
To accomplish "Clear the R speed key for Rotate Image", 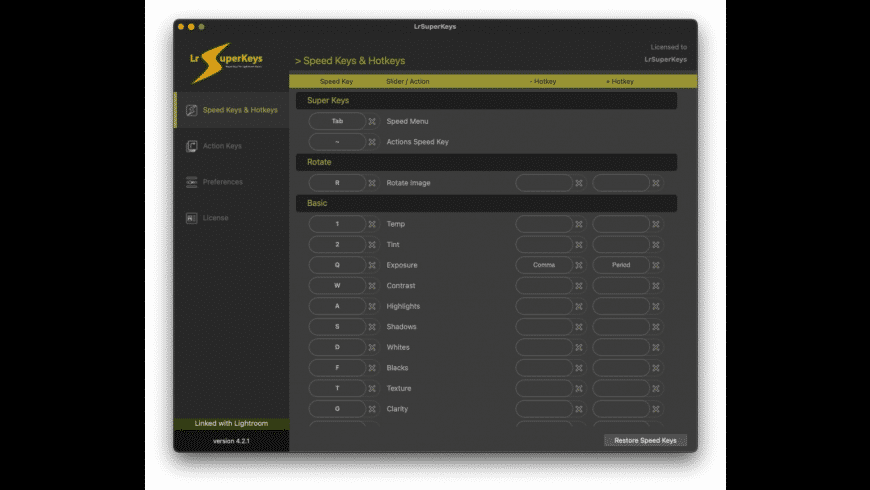I will pos(372,183).
